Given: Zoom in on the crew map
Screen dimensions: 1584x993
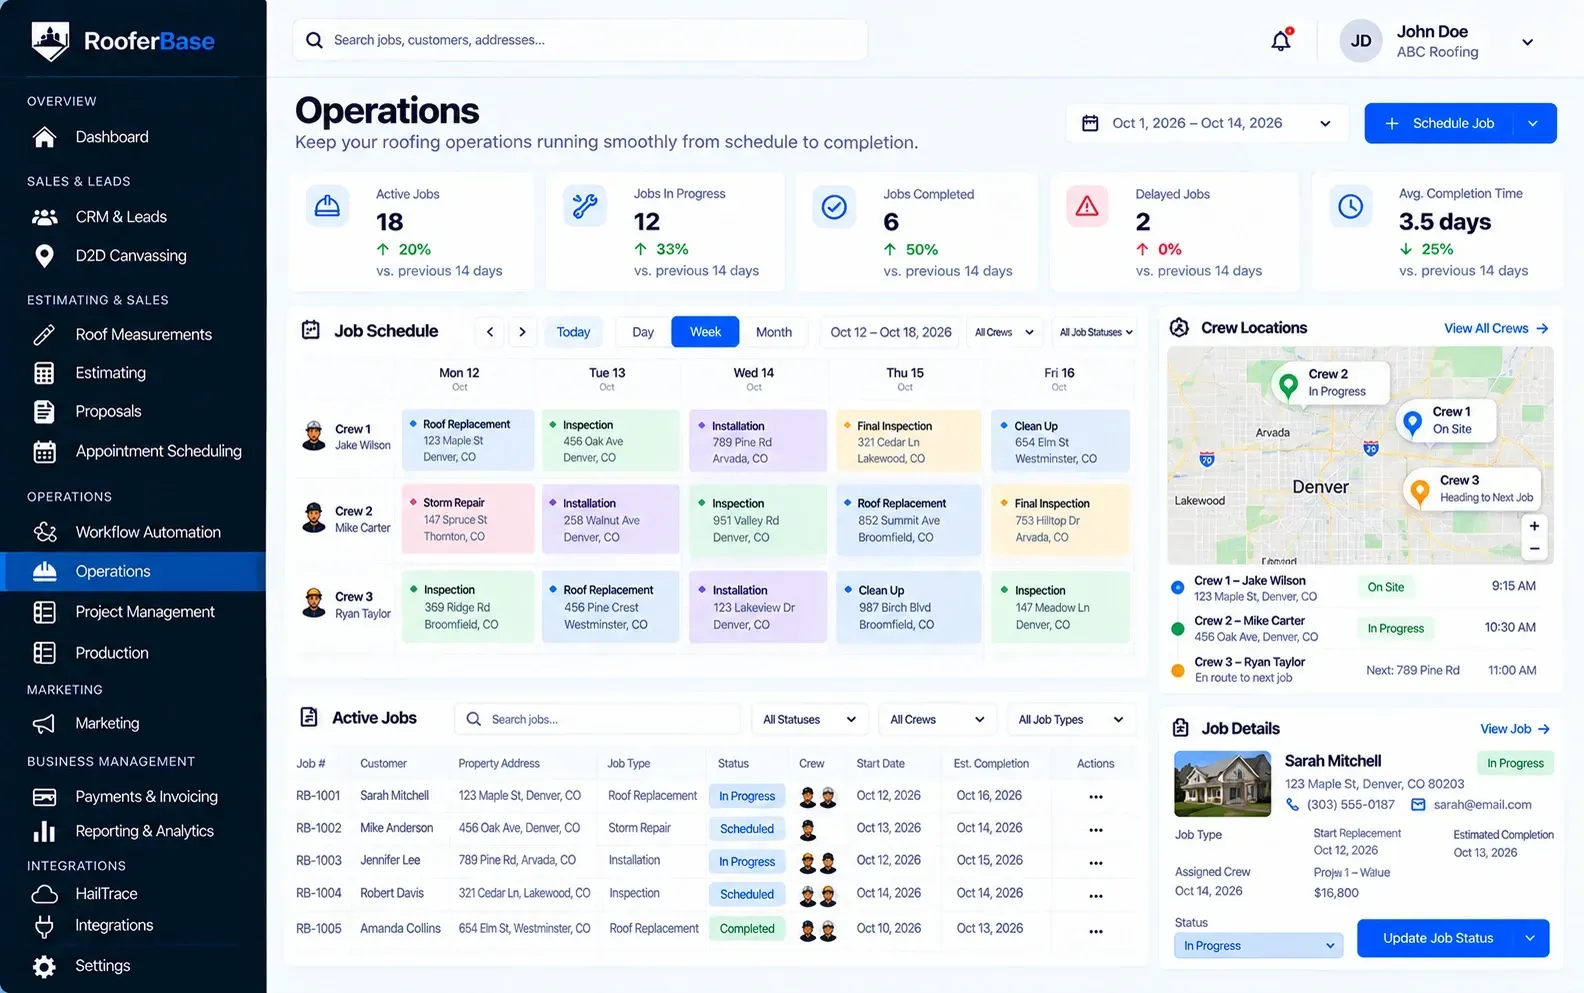Looking at the screenshot, I should pos(1534,526).
